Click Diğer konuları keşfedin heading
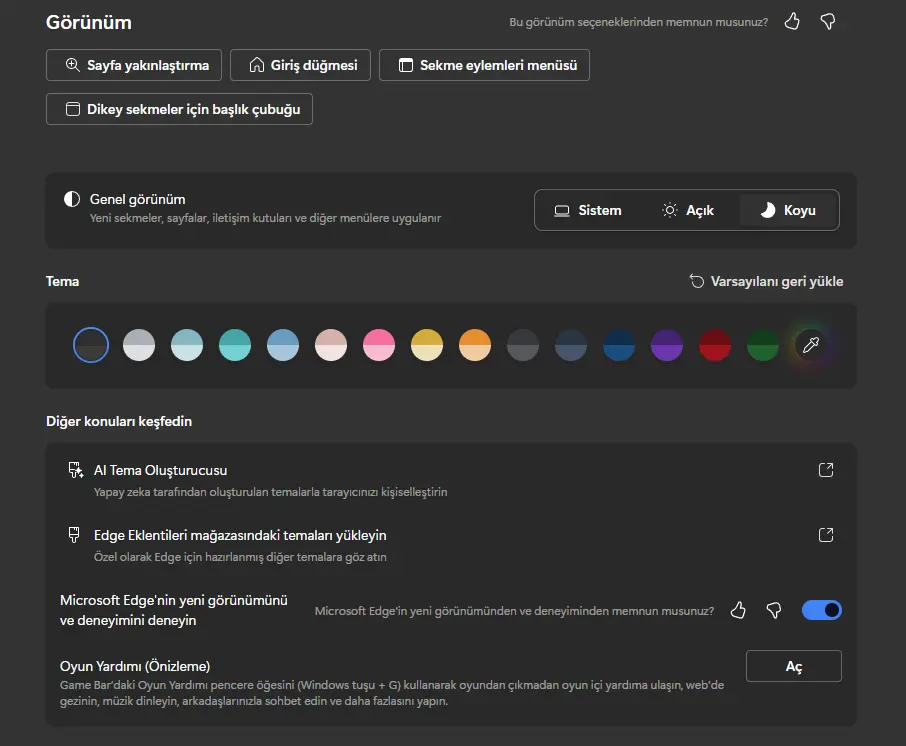 [x=119, y=421]
